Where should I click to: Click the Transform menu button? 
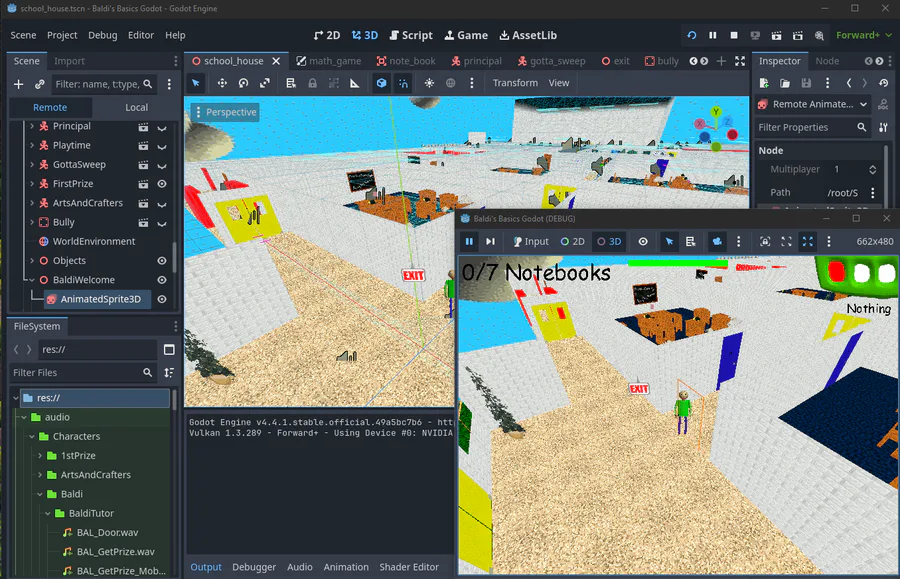click(515, 83)
